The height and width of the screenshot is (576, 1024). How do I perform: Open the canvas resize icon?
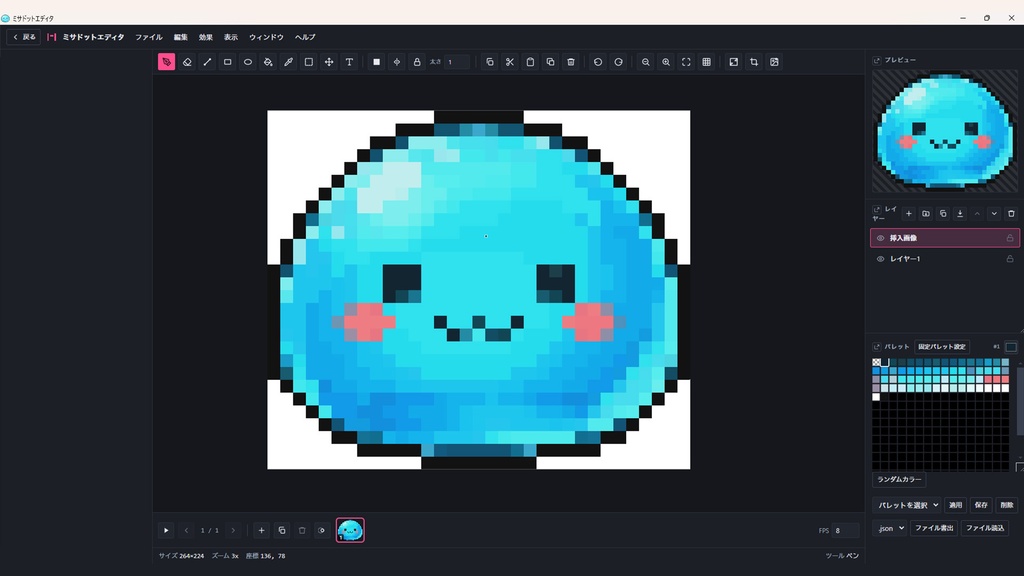click(x=733, y=62)
